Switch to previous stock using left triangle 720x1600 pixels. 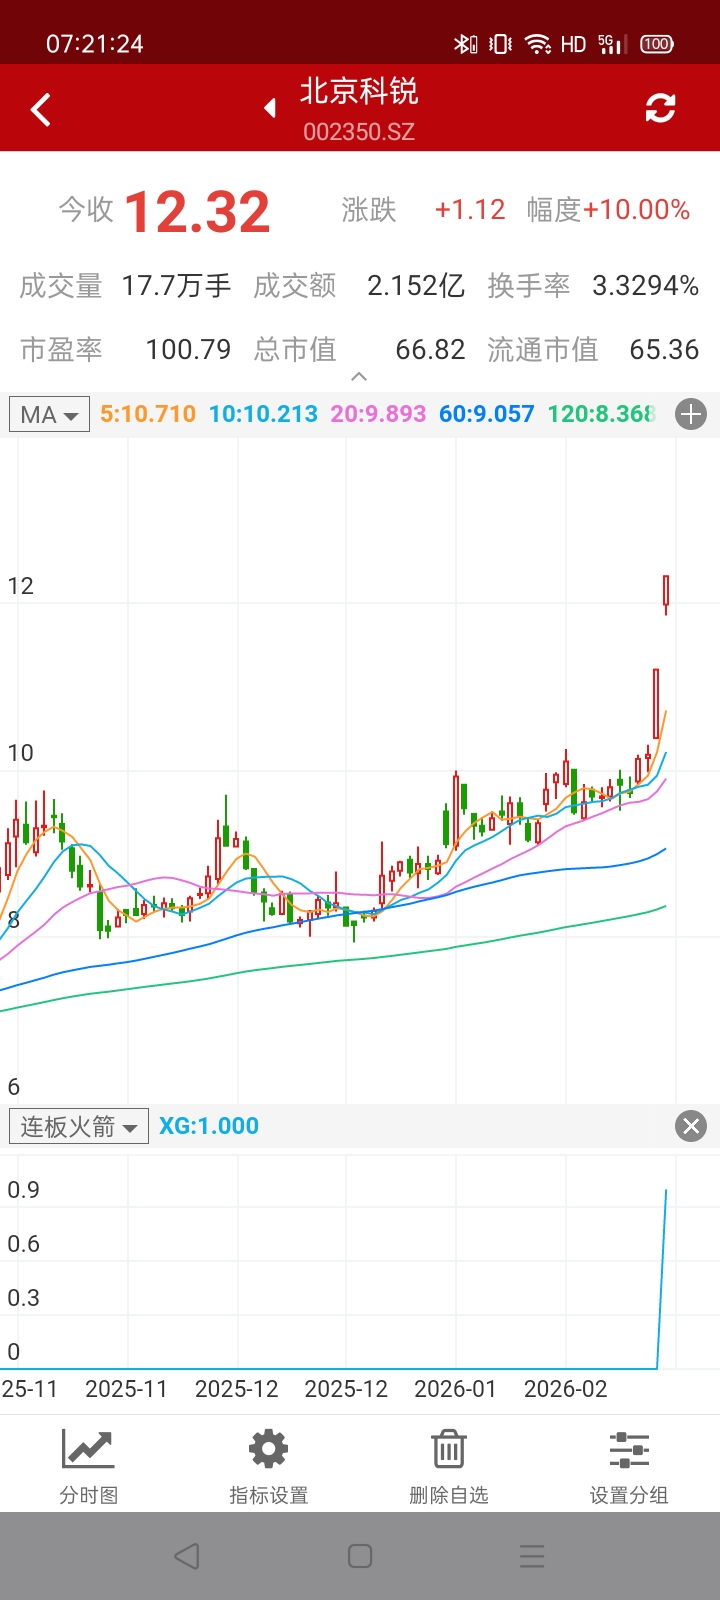point(270,108)
